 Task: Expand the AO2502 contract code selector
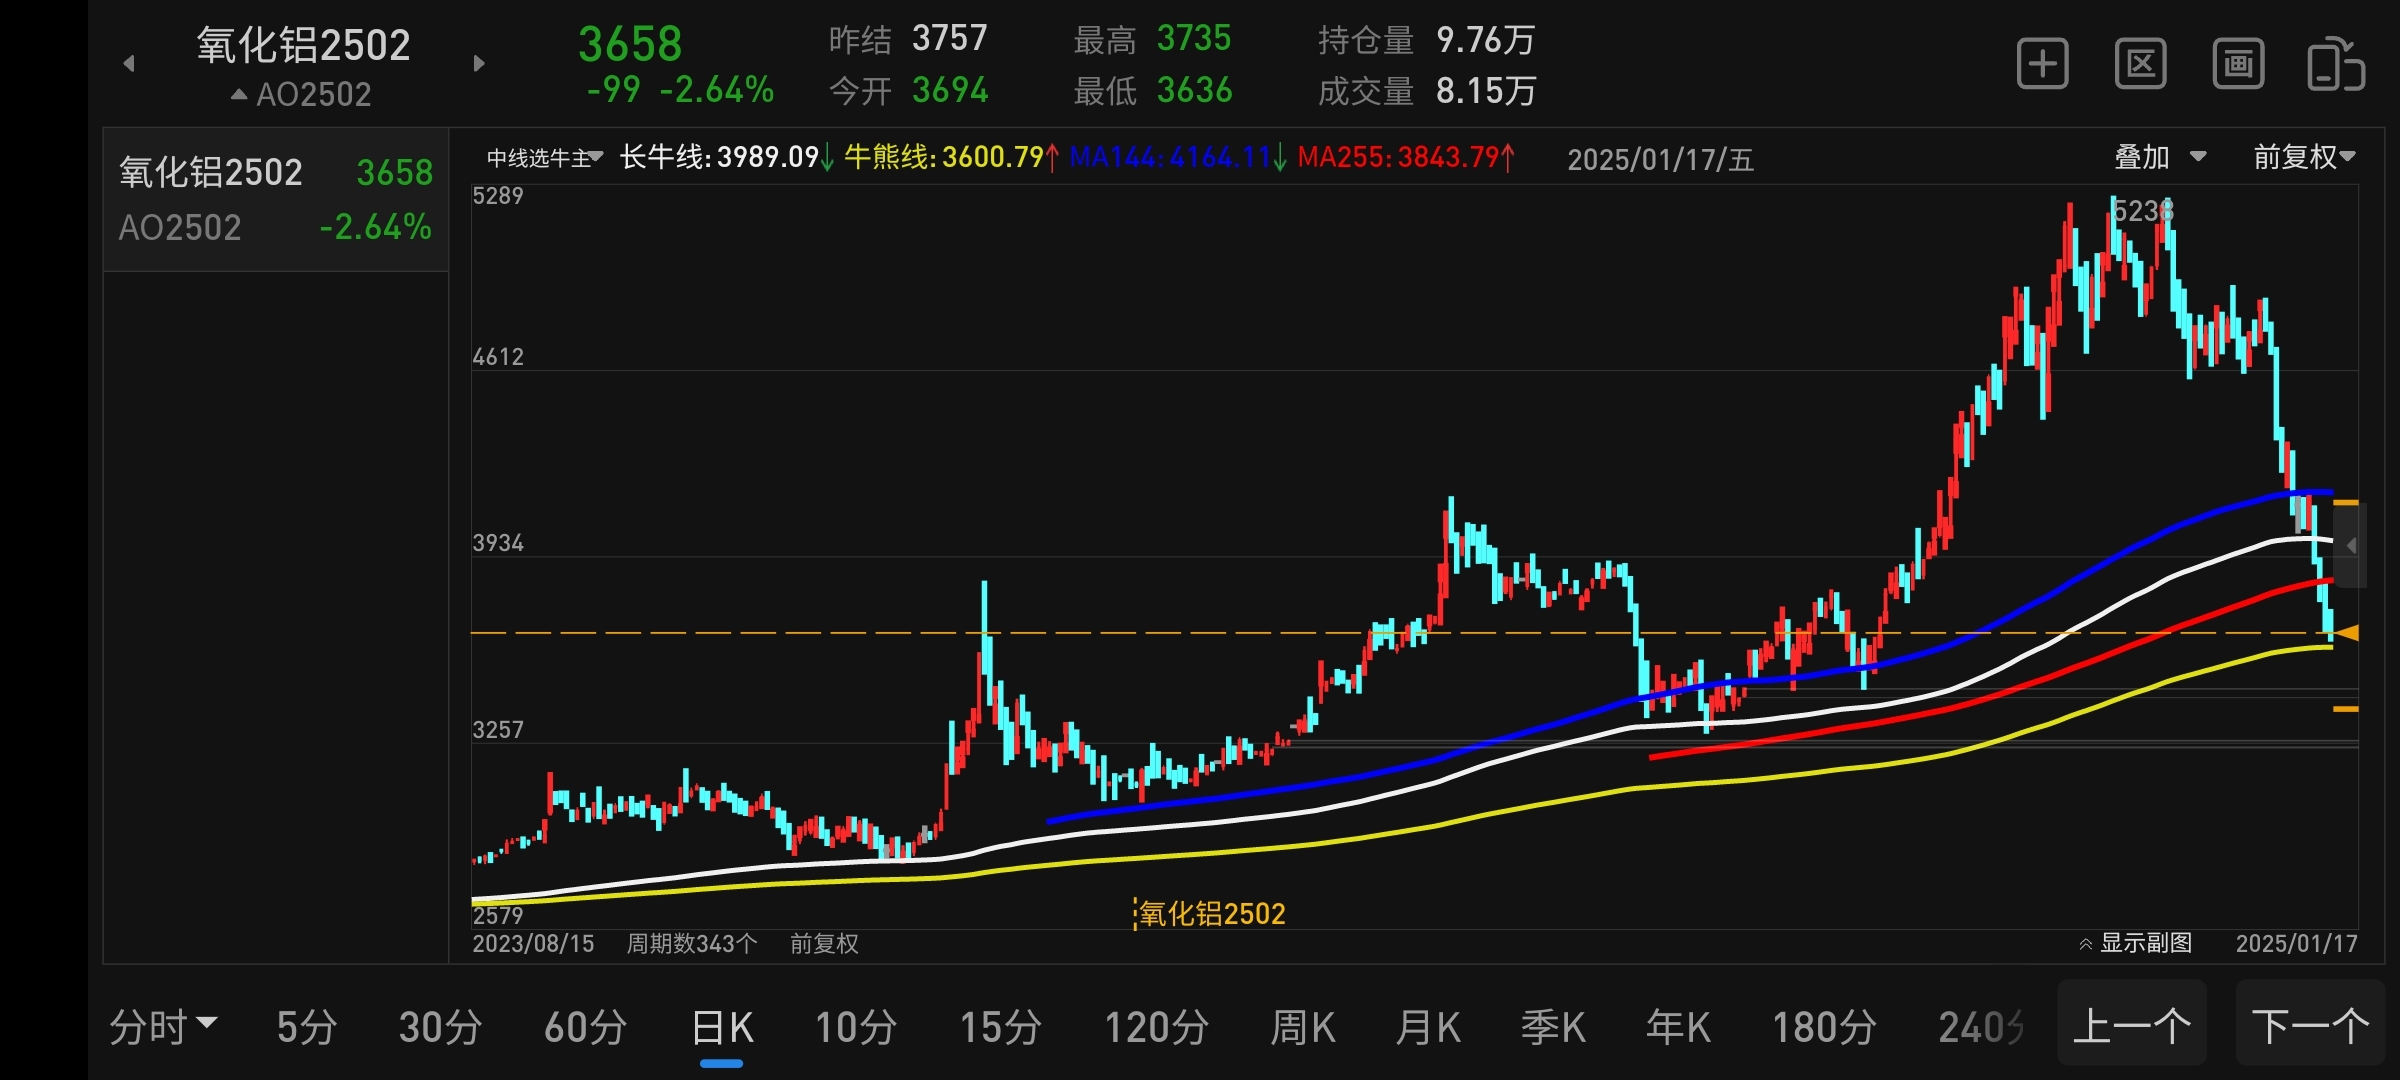click(x=301, y=95)
